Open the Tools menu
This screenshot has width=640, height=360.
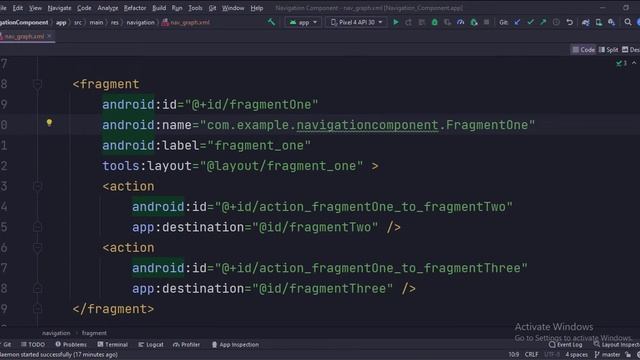tap(195, 8)
